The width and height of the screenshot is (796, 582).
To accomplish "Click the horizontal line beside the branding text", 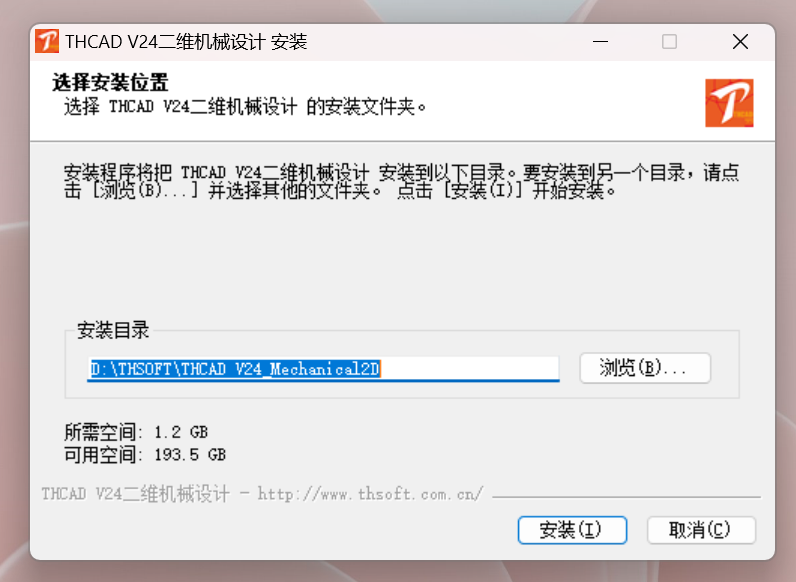I will (626, 497).
